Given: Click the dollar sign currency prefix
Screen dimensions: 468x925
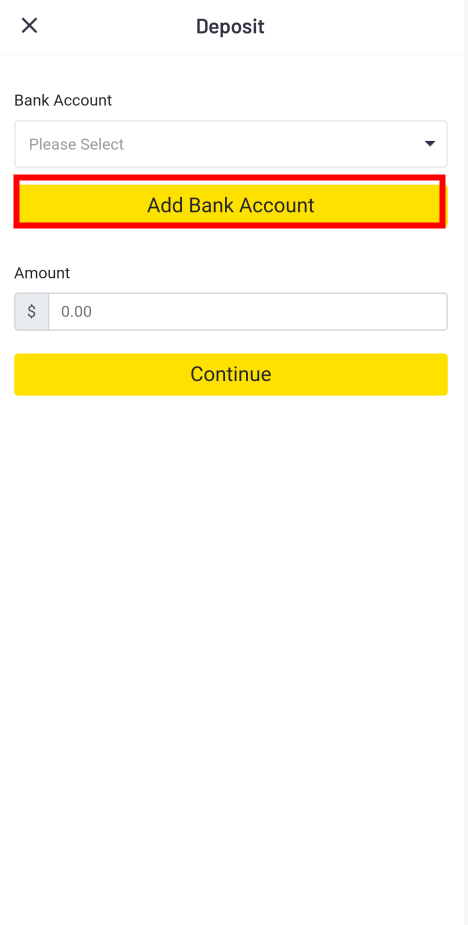Looking at the screenshot, I should pyautogui.click(x=31, y=311).
